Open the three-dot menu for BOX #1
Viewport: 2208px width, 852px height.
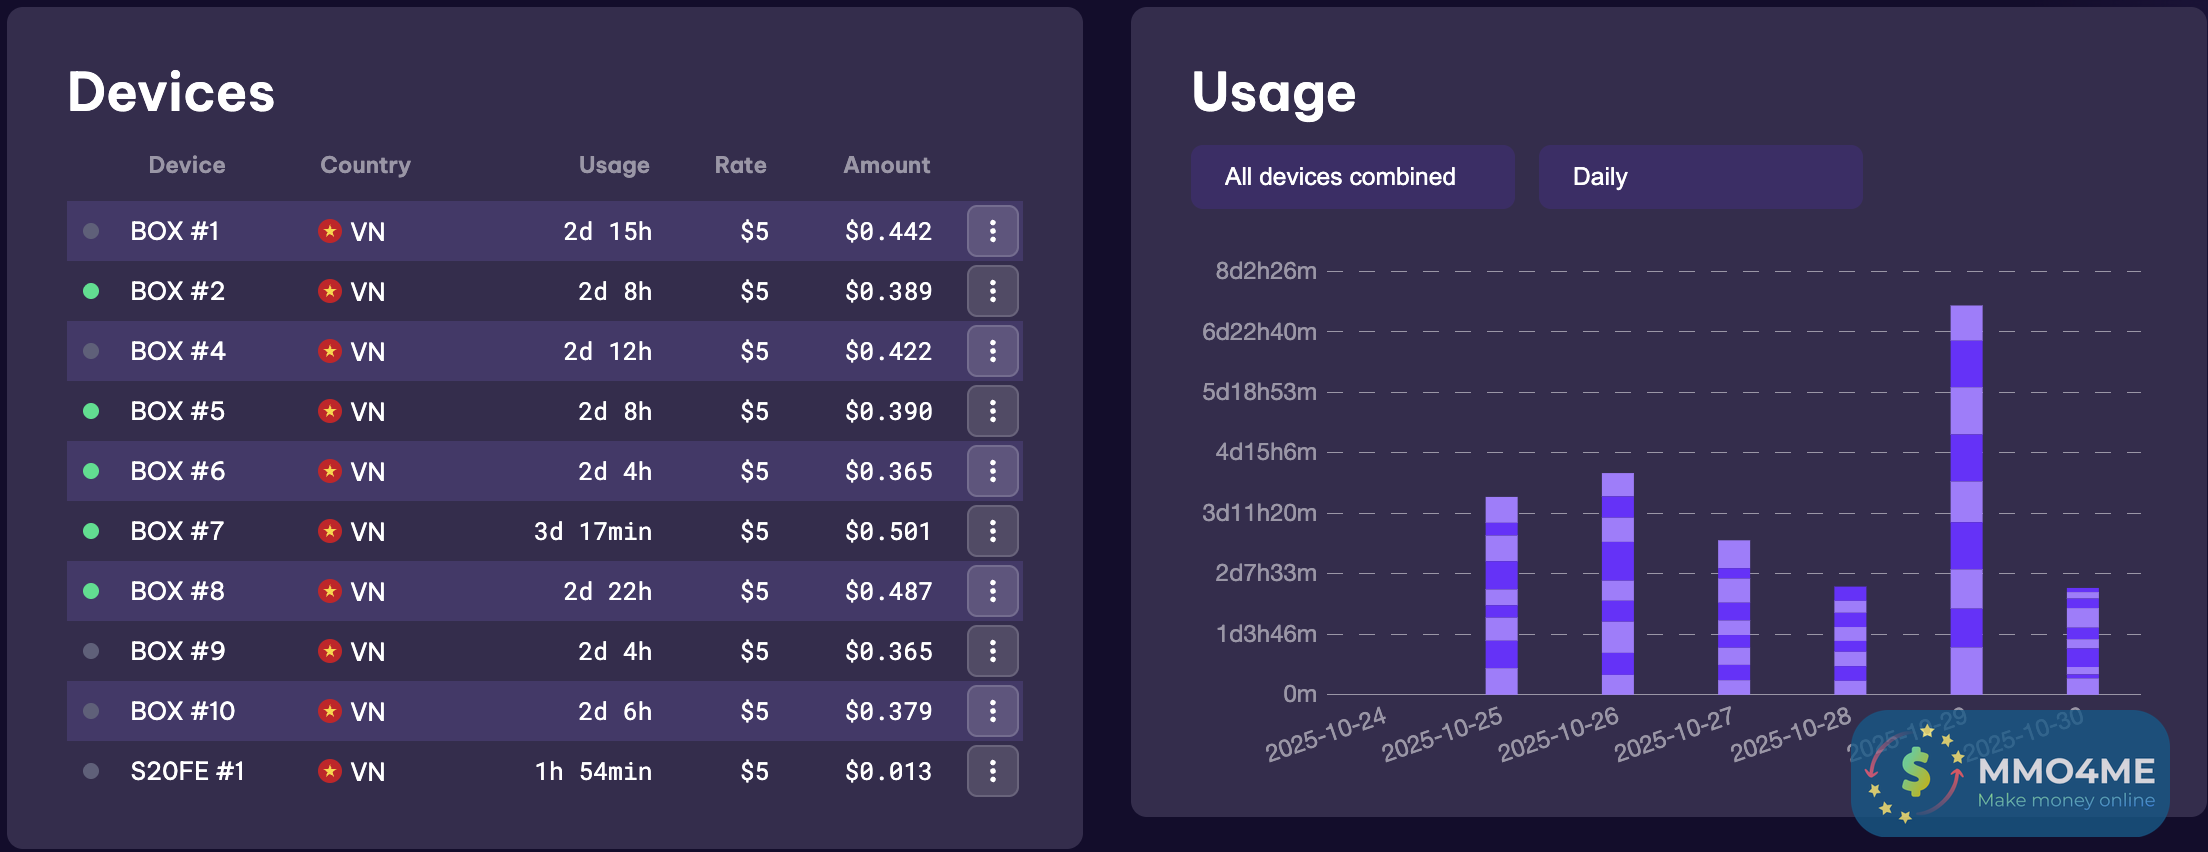[992, 231]
